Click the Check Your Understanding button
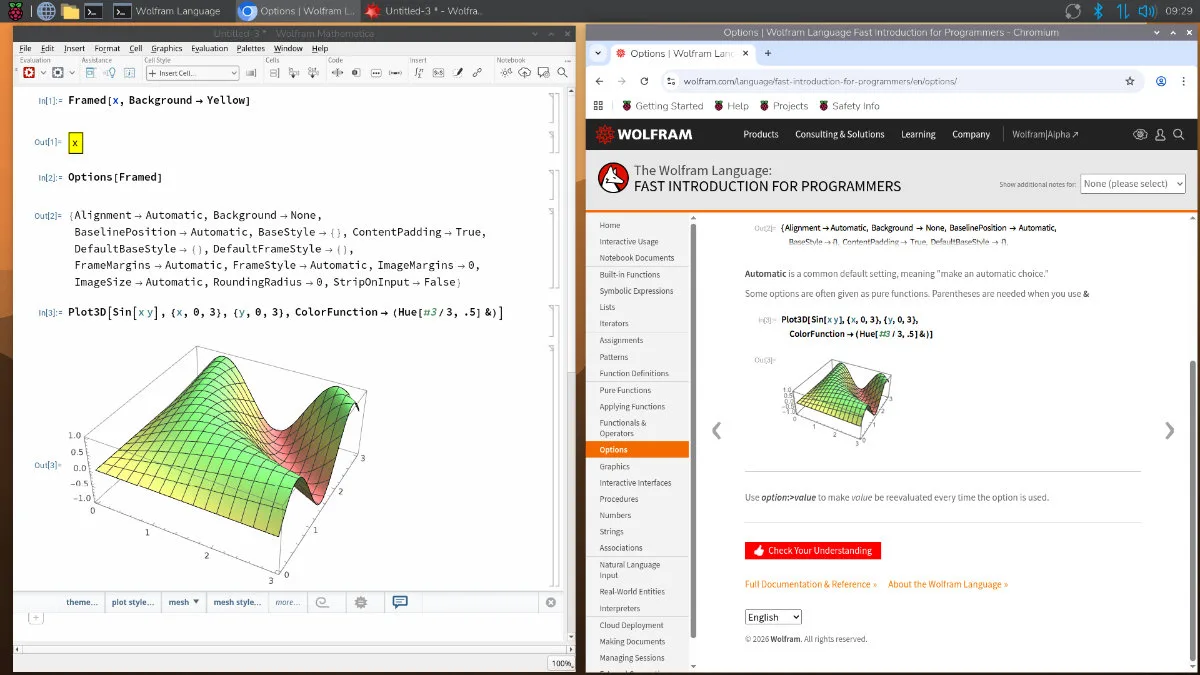Viewport: 1200px width, 675px height. tap(812, 550)
